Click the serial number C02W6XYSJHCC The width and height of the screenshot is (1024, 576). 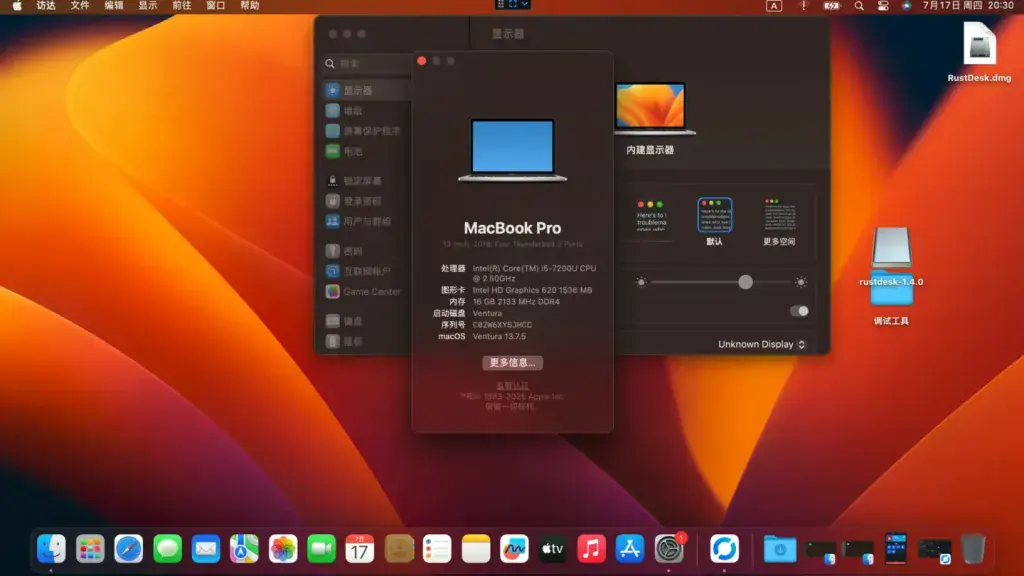[502, 325]
